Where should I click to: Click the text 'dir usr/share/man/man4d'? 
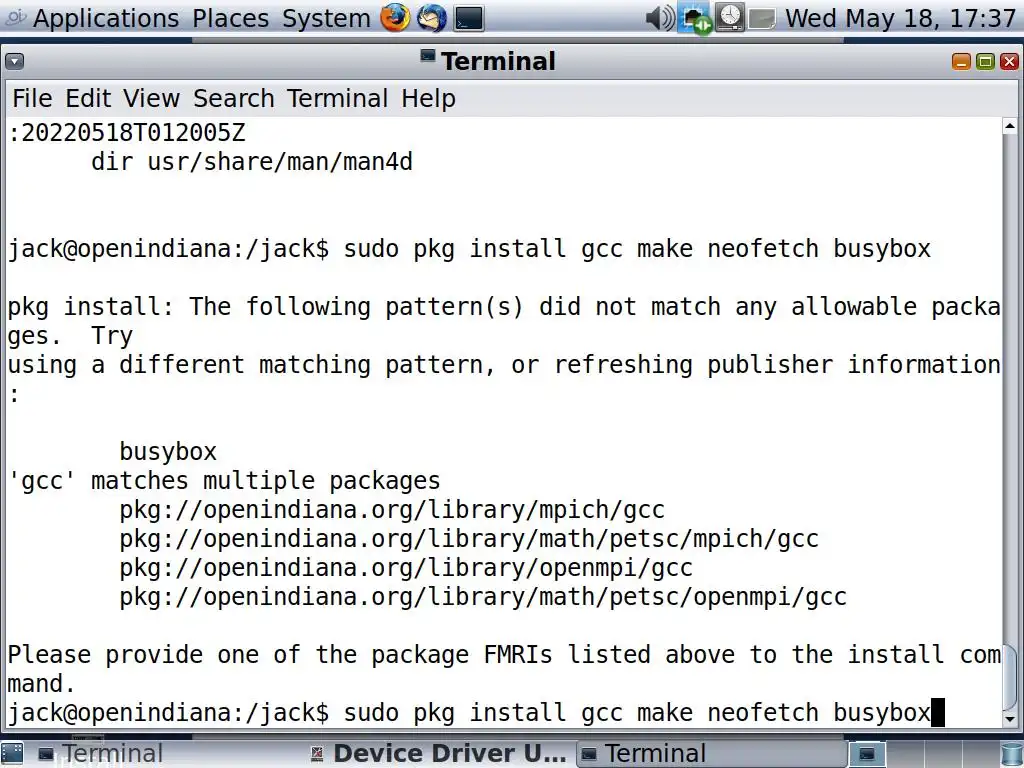(252, 162)
